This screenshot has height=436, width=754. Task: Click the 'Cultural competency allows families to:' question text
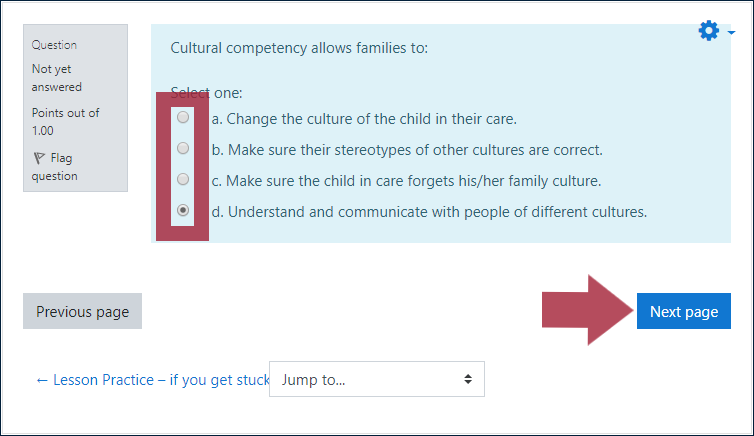299,48
